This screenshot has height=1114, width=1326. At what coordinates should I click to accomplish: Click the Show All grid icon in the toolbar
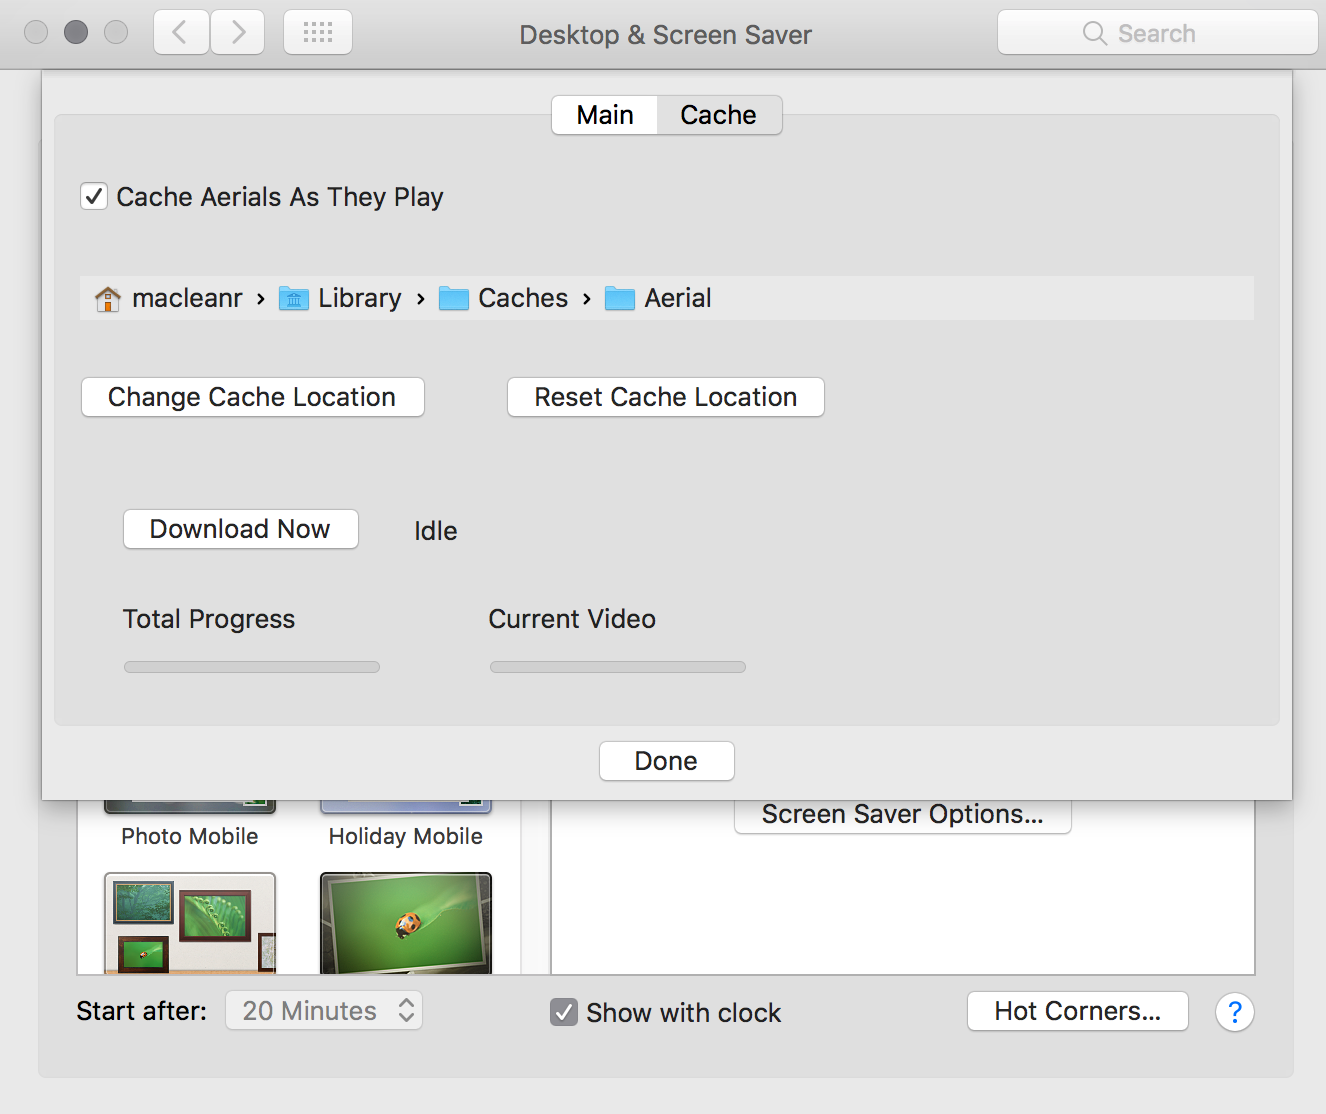317,32
